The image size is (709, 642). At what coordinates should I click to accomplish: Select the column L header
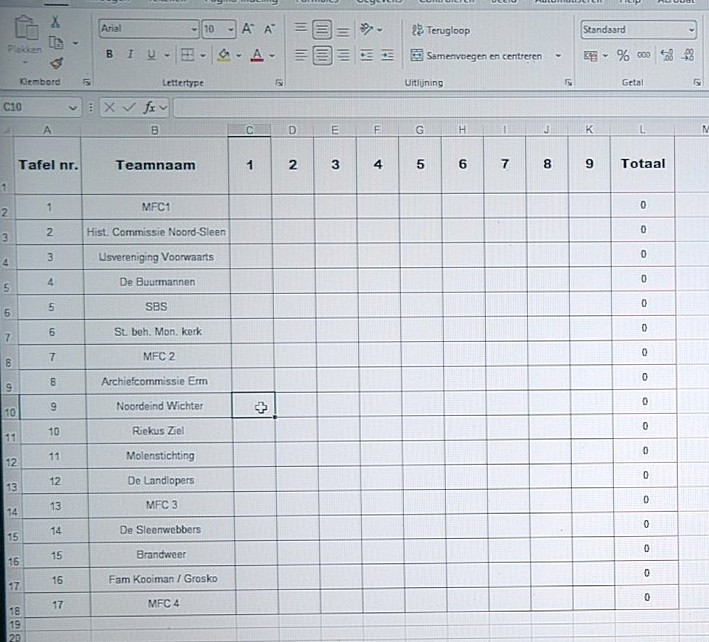pyautogui.click(x=641, y=129)
